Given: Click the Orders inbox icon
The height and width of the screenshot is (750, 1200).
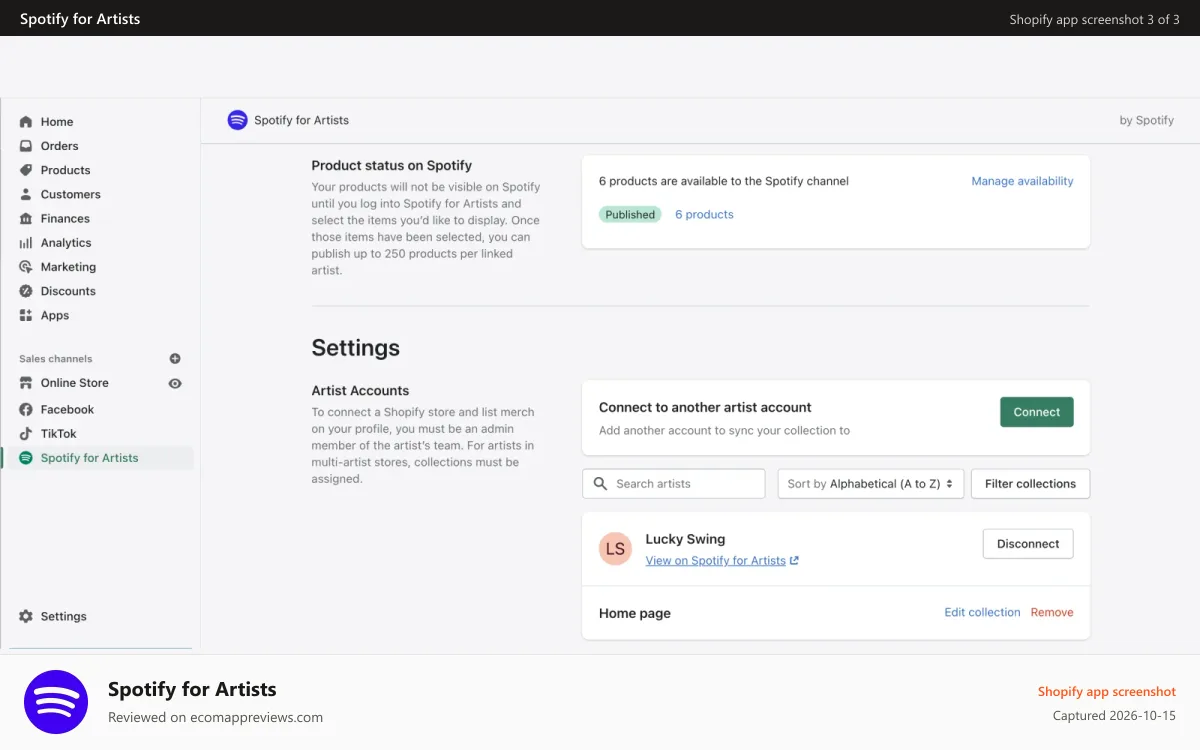Looking at the screenshot, I should [x=26, y=146].
